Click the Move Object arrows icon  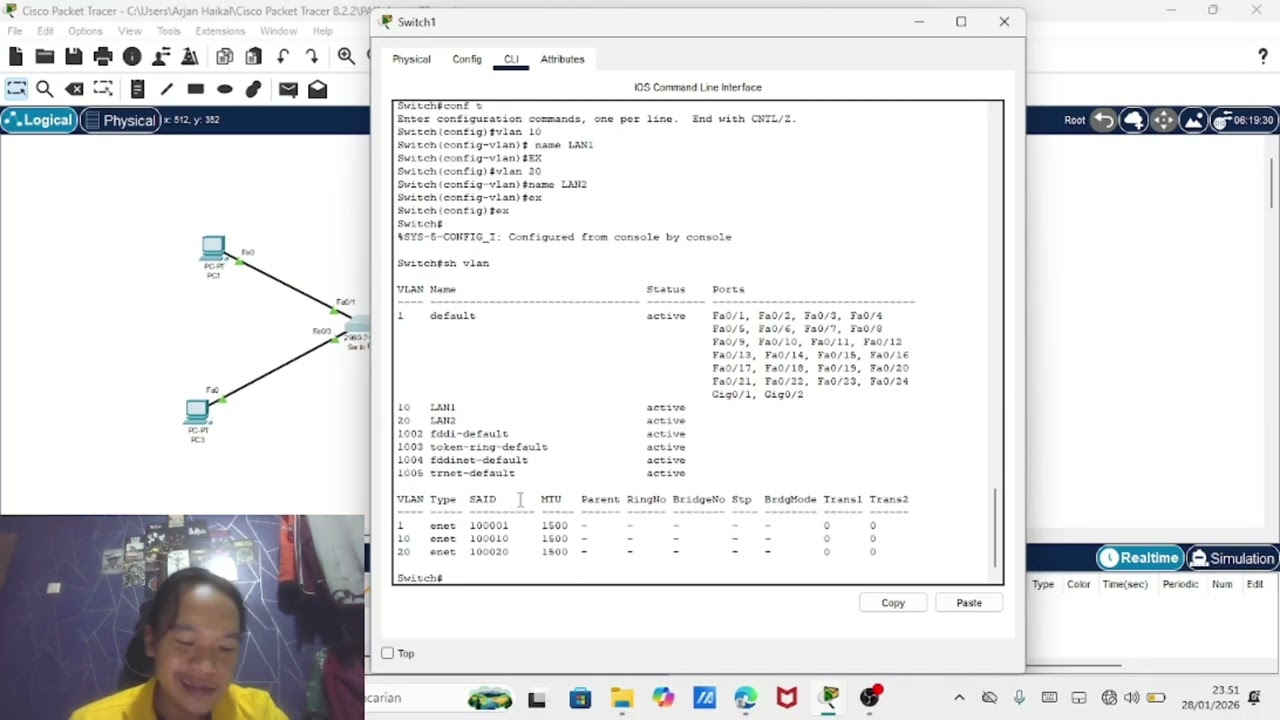click(1164, 120)
